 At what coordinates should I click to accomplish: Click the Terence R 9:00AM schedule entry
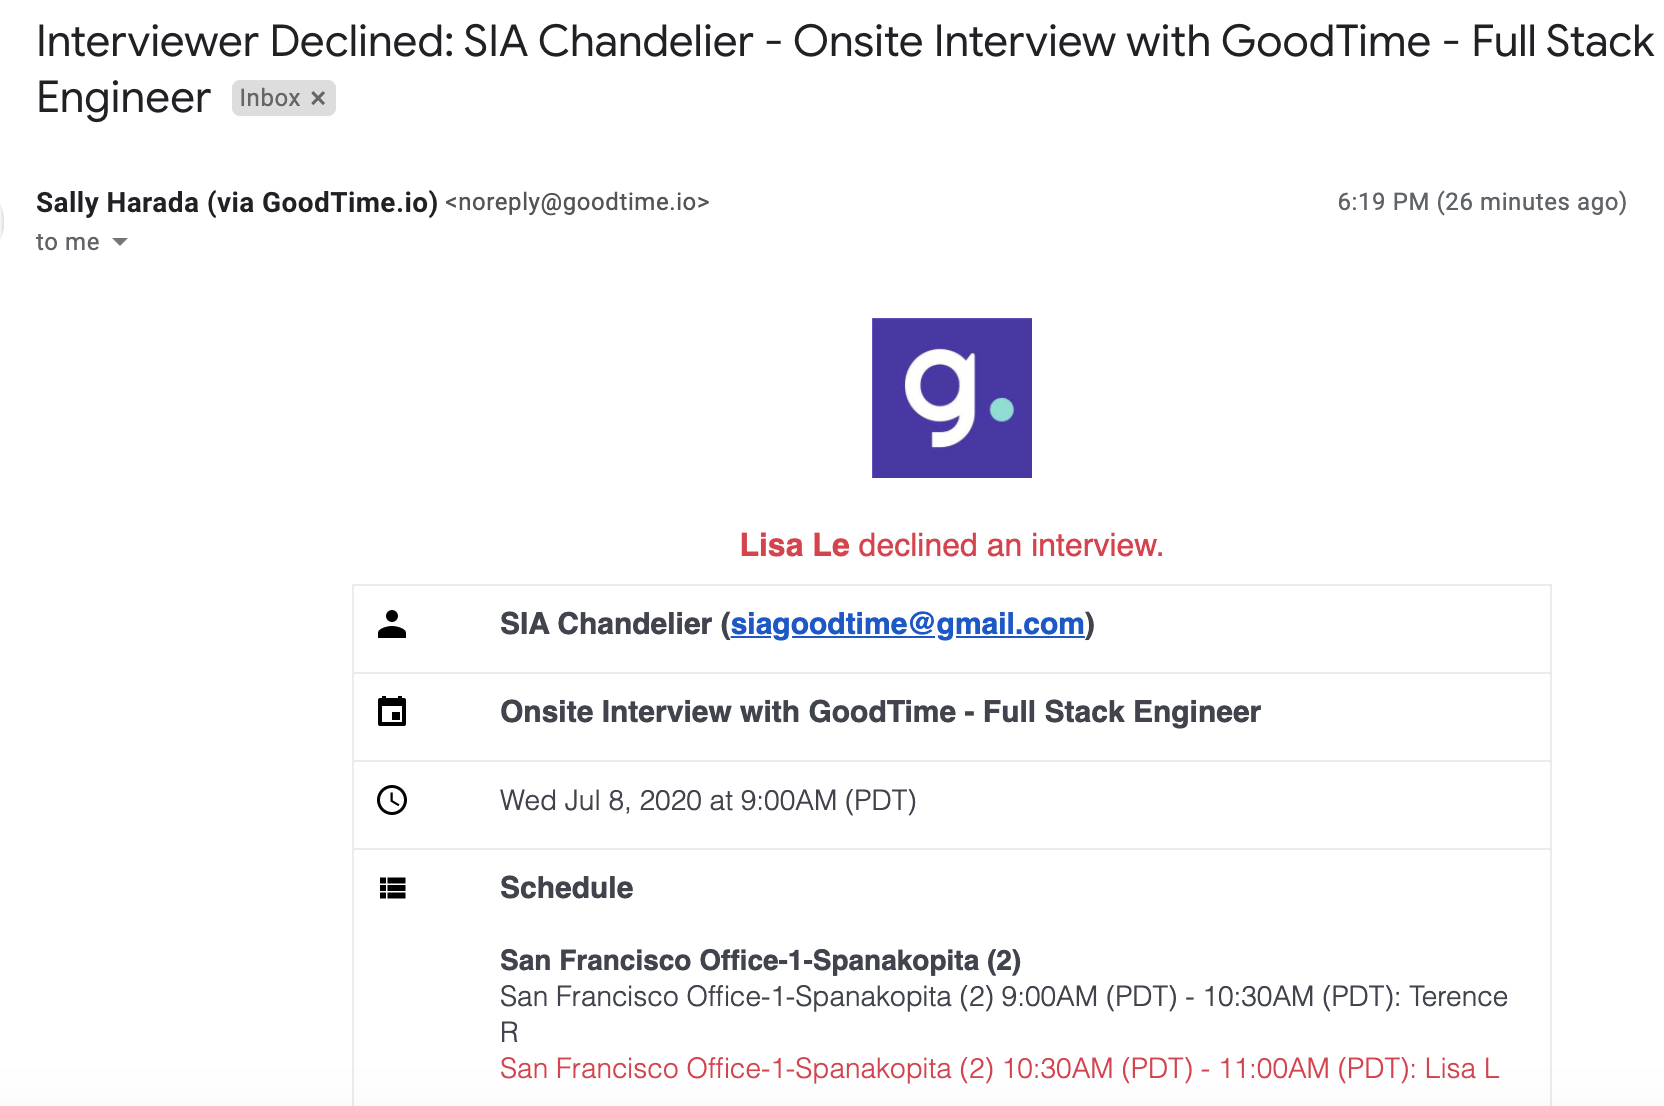pyautogui.click(x=1003, y=997)
